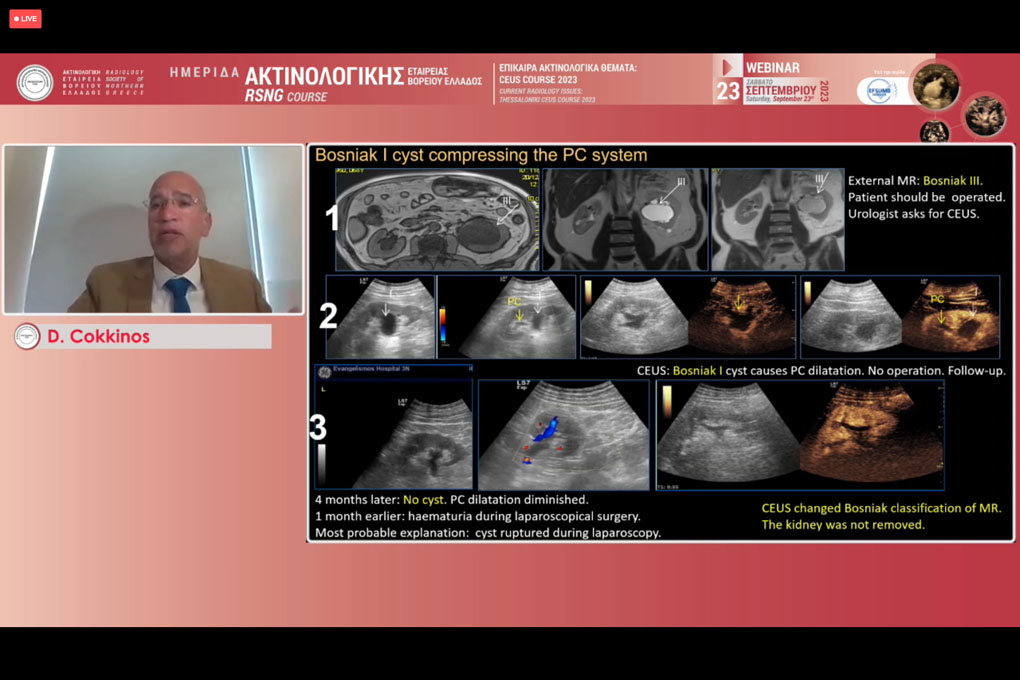Click the slide title 'Bosniak I cyst compressing'
Screen dimensions: 1020x680
tap(481, 155)
